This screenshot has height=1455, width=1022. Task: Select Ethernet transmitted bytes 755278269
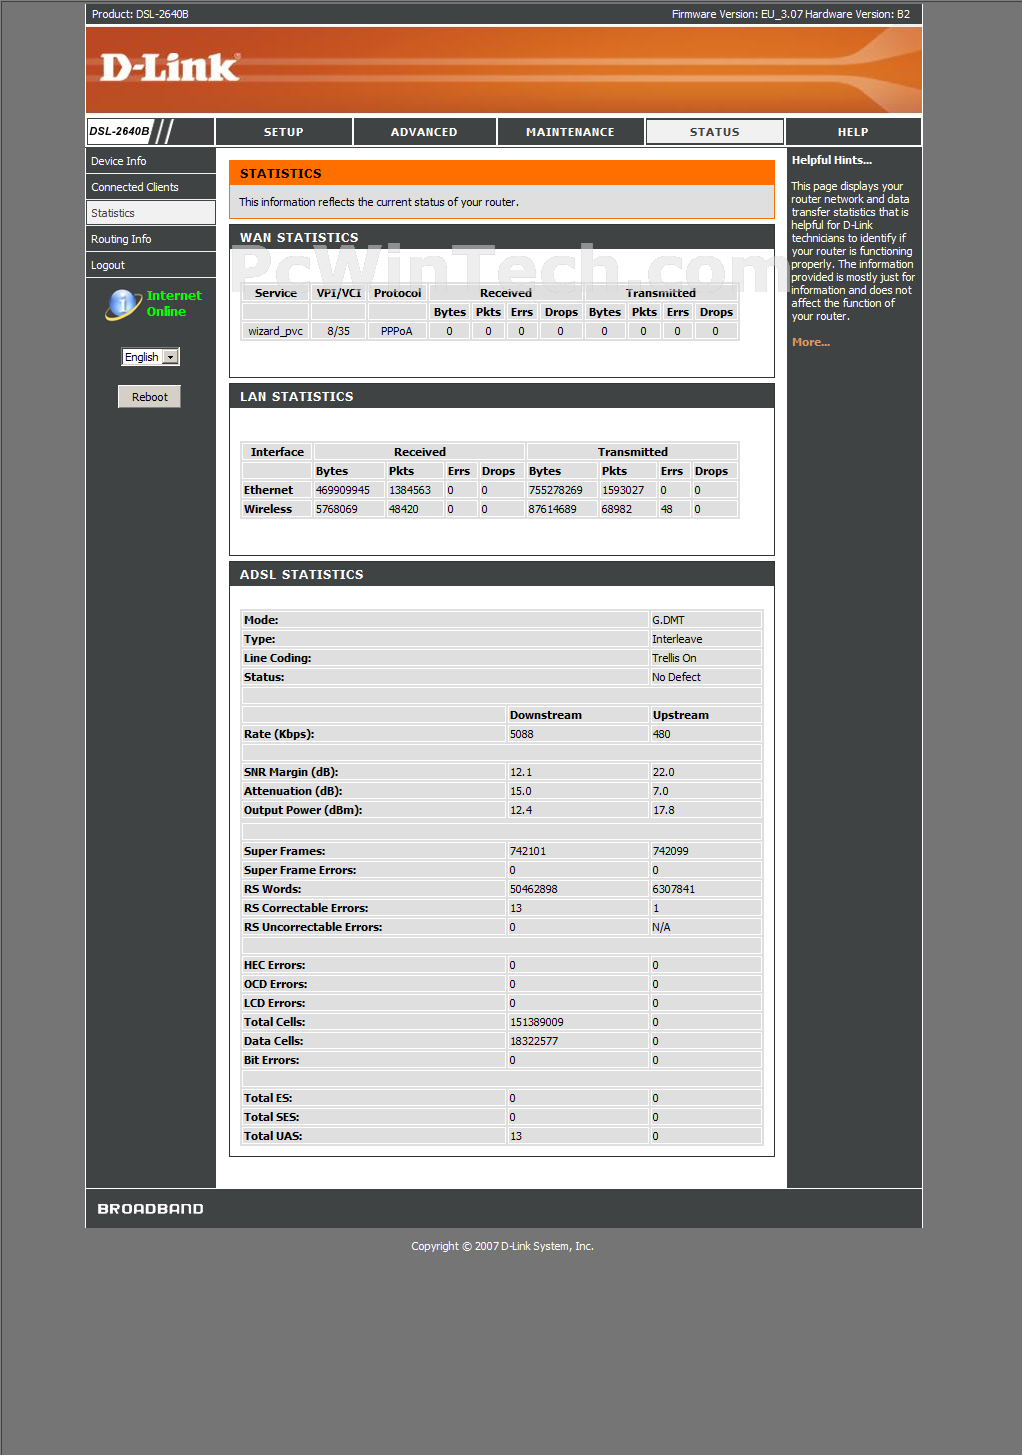pos(556,490)
